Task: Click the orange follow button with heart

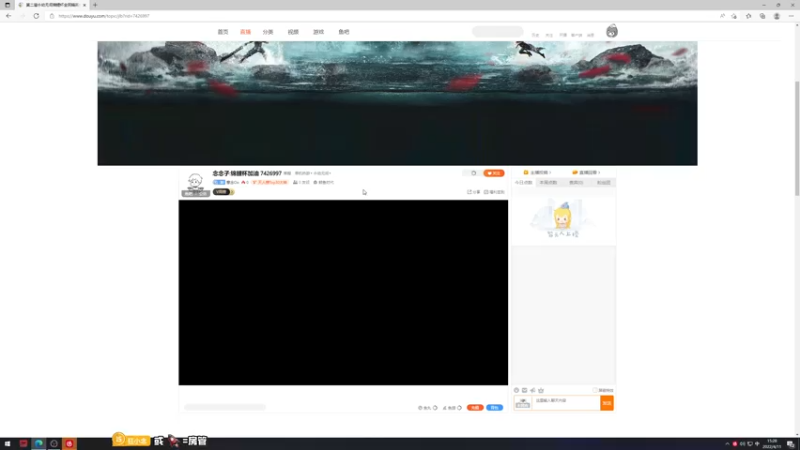Action: click(x=493, y=173)
